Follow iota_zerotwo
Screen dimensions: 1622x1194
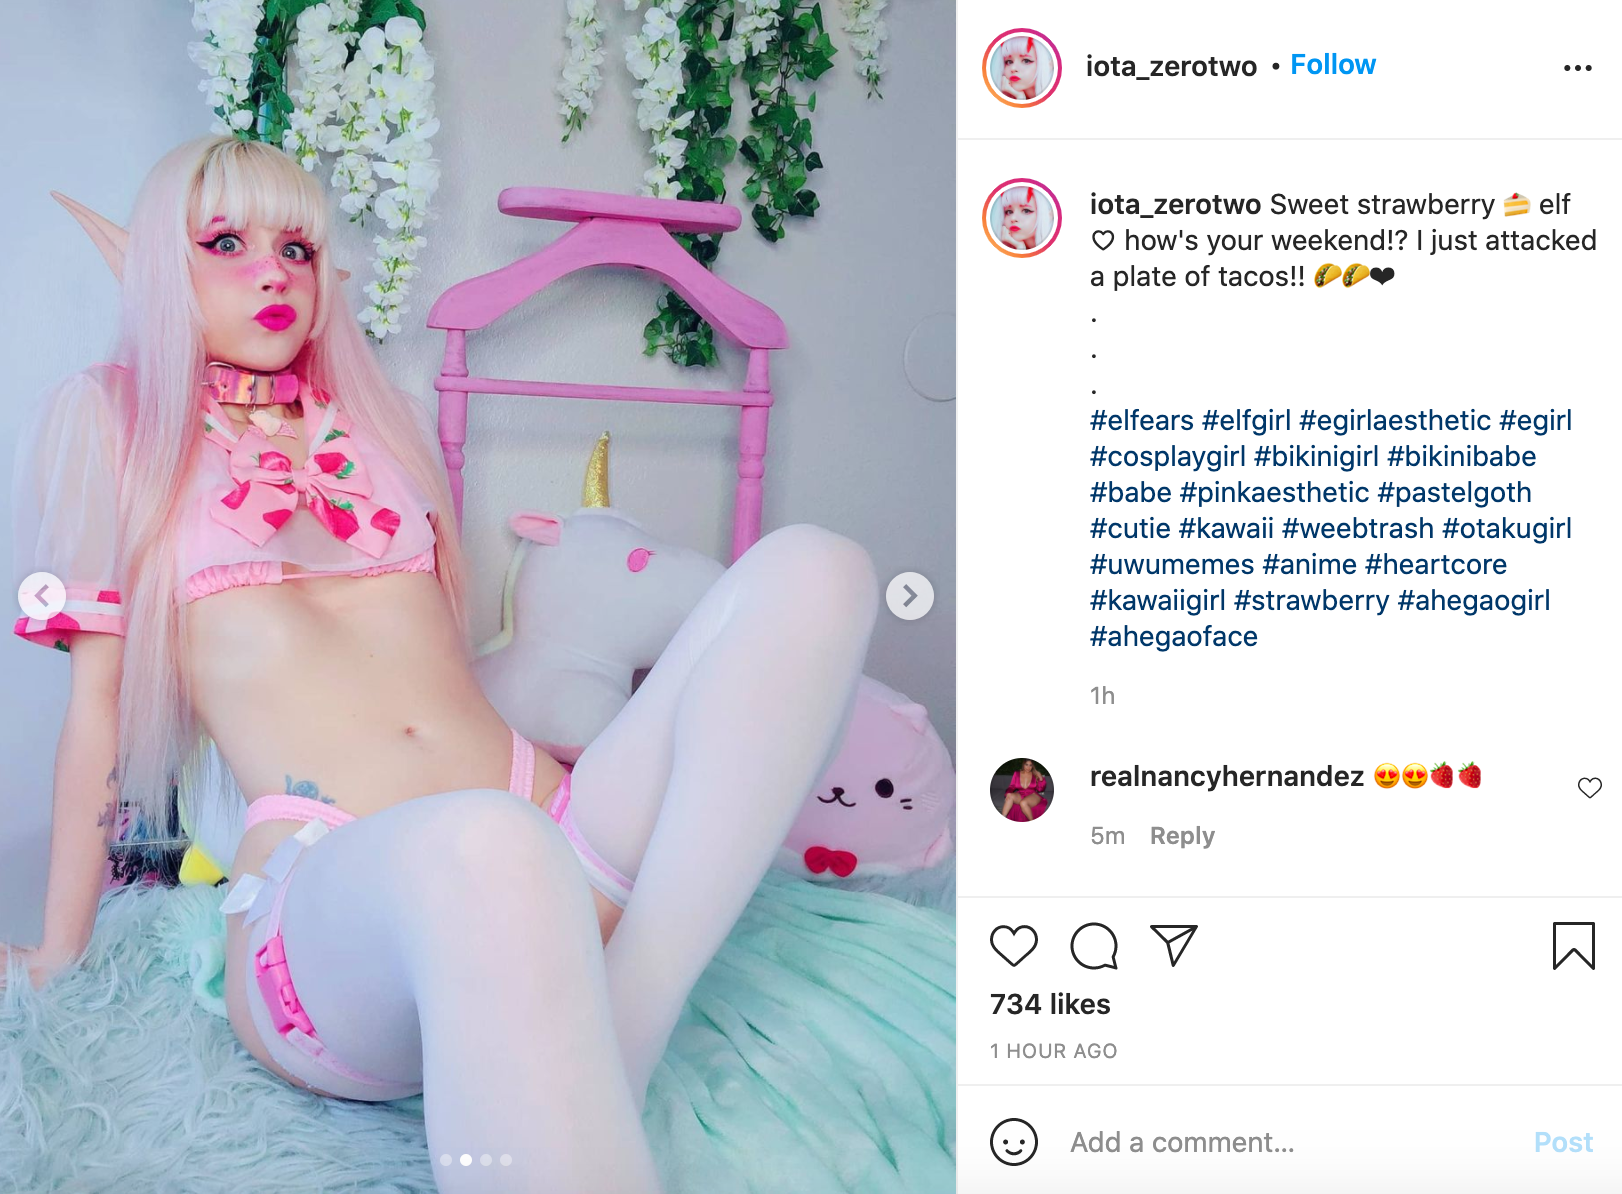coord(1332,65)
